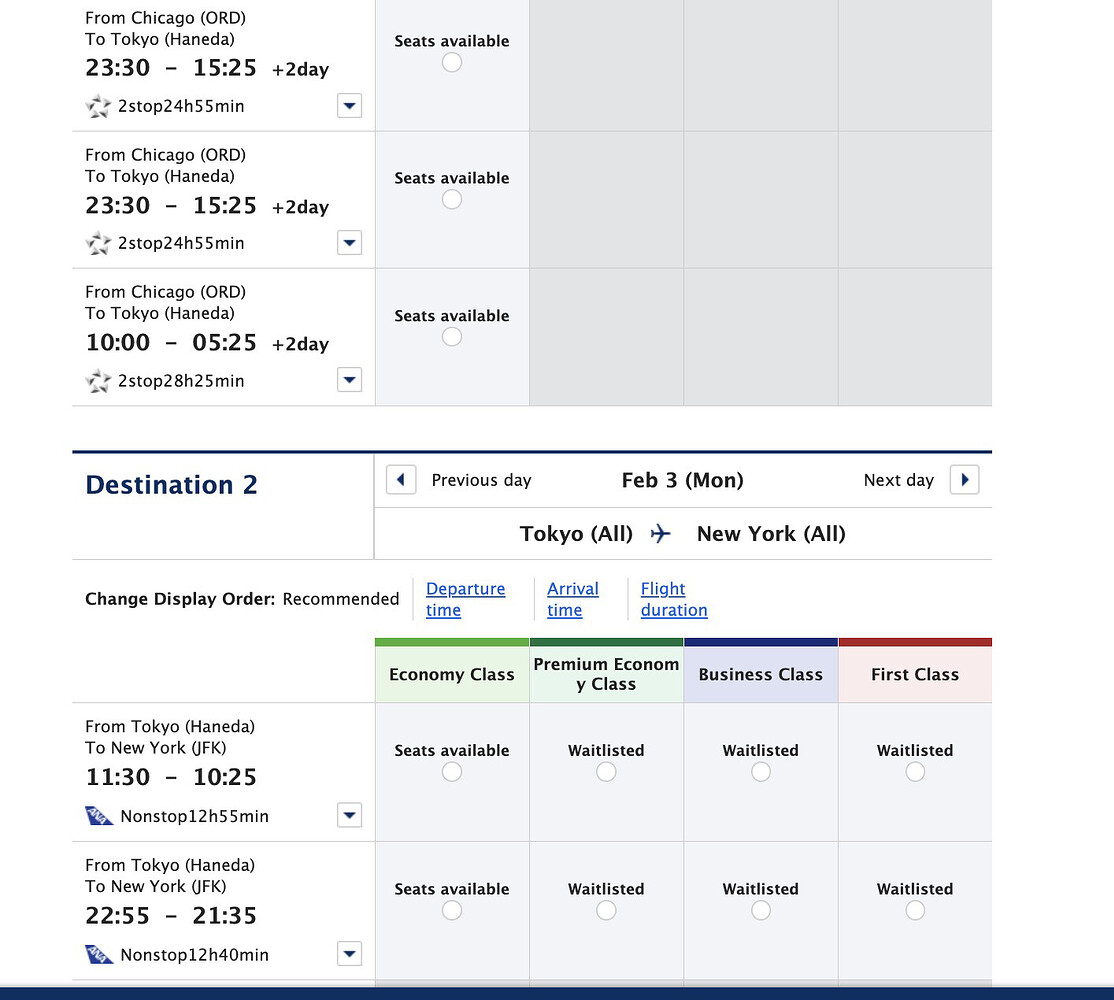Sort flights by Arrival time
The image size is (1114, 1000).
click(x=572, y=599)
